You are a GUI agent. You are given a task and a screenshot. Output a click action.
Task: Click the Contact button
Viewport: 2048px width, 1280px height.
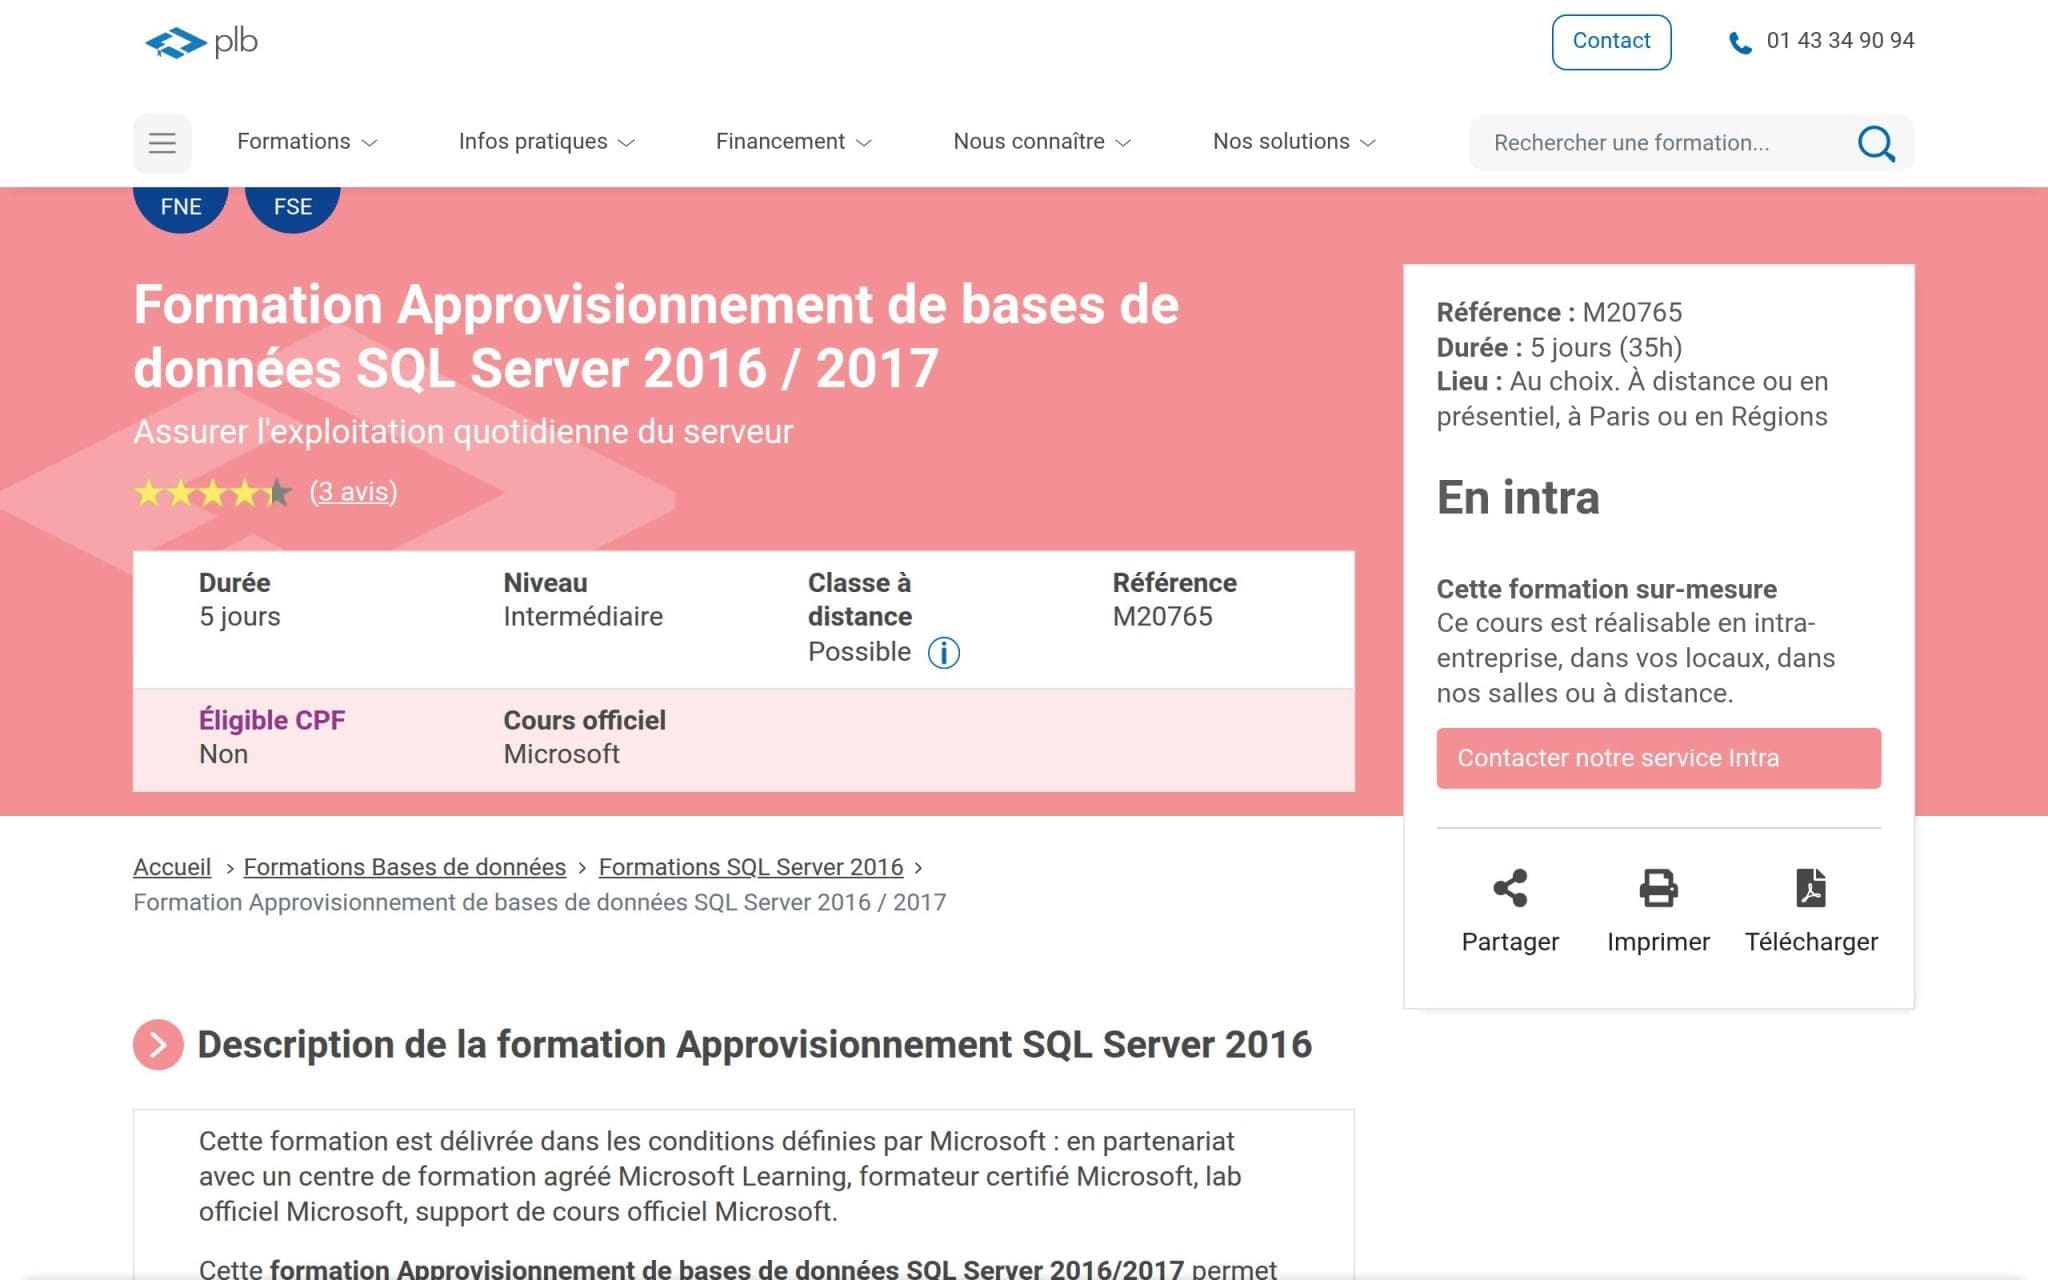[1611, 42]
